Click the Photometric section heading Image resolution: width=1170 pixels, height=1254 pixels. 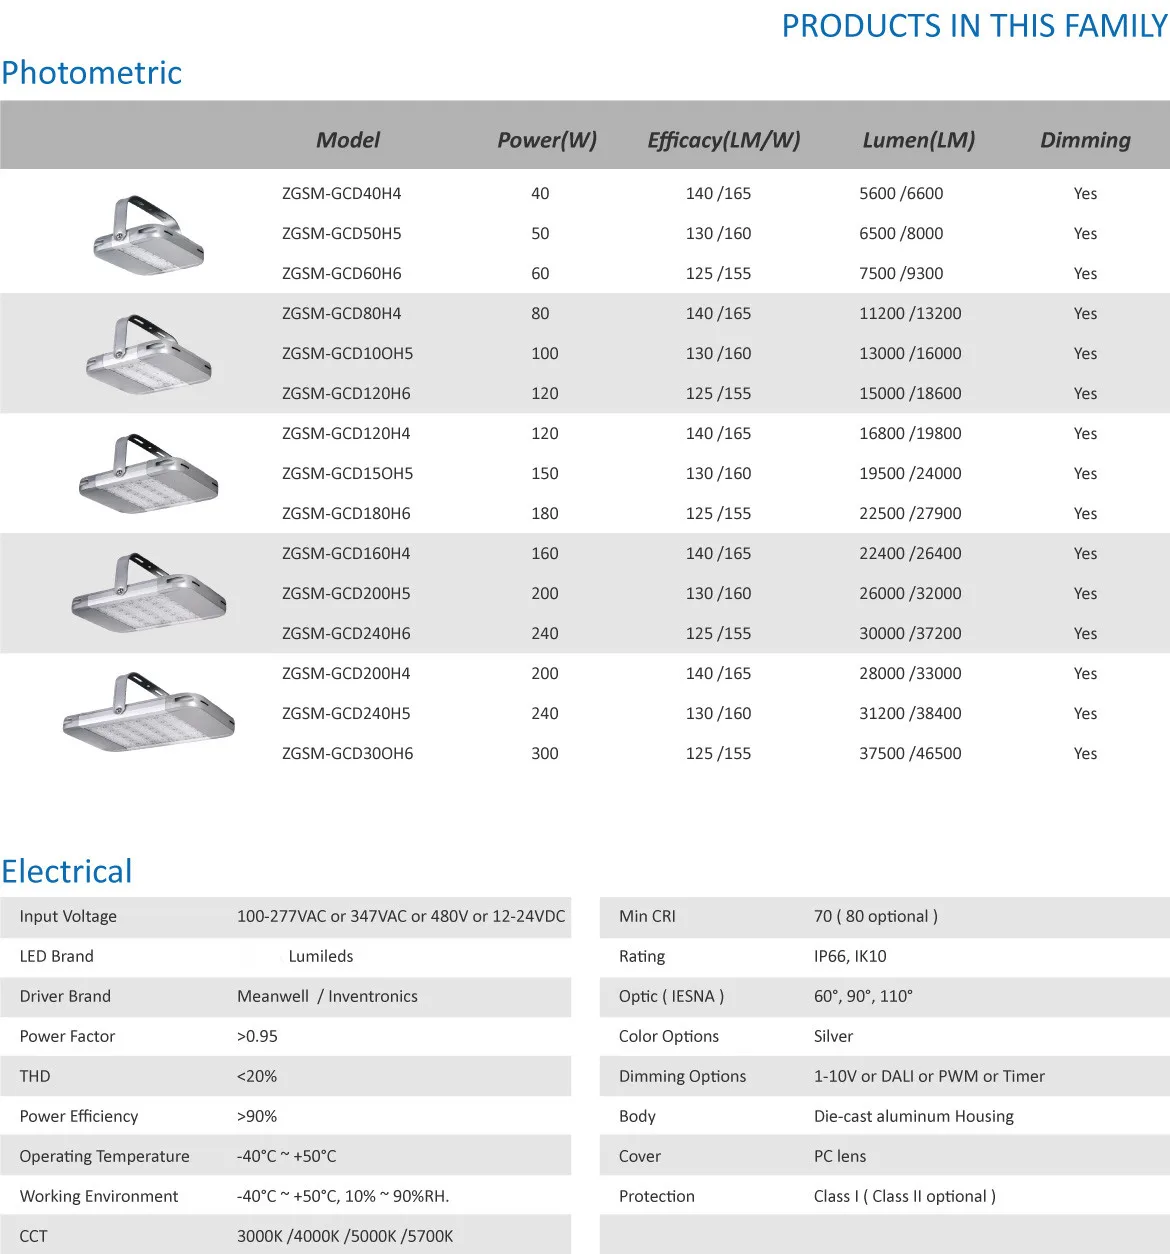92,73
